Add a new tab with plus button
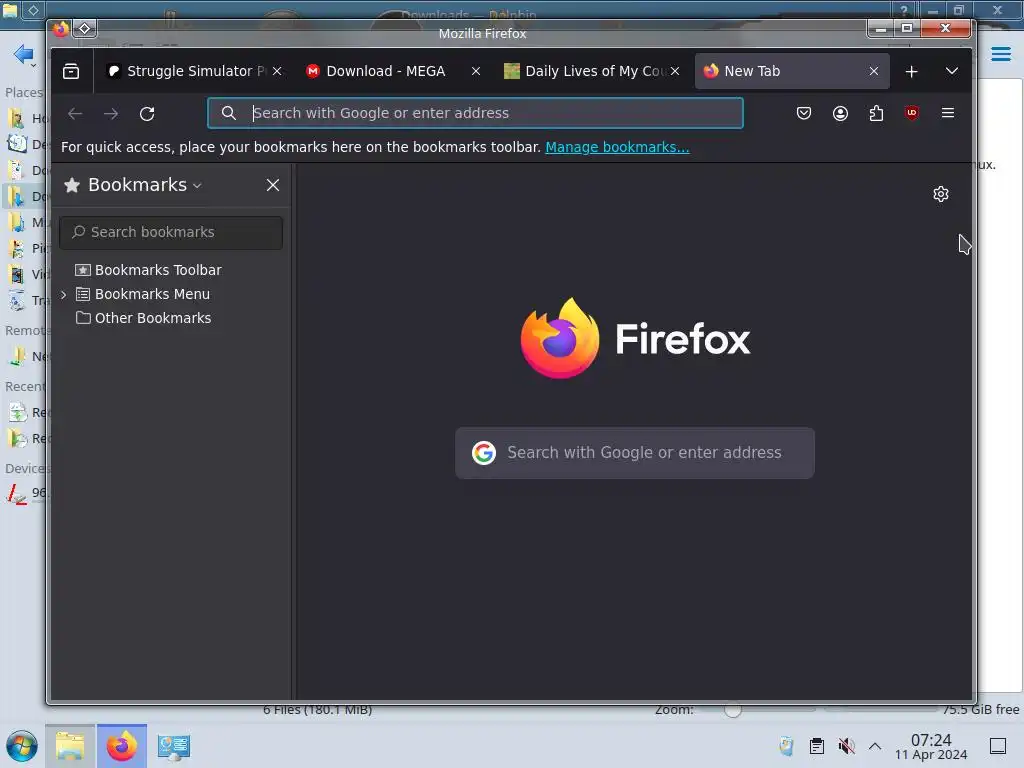Image resolution: width=1024 pixels, height=768 pixels. click(912, 71)
